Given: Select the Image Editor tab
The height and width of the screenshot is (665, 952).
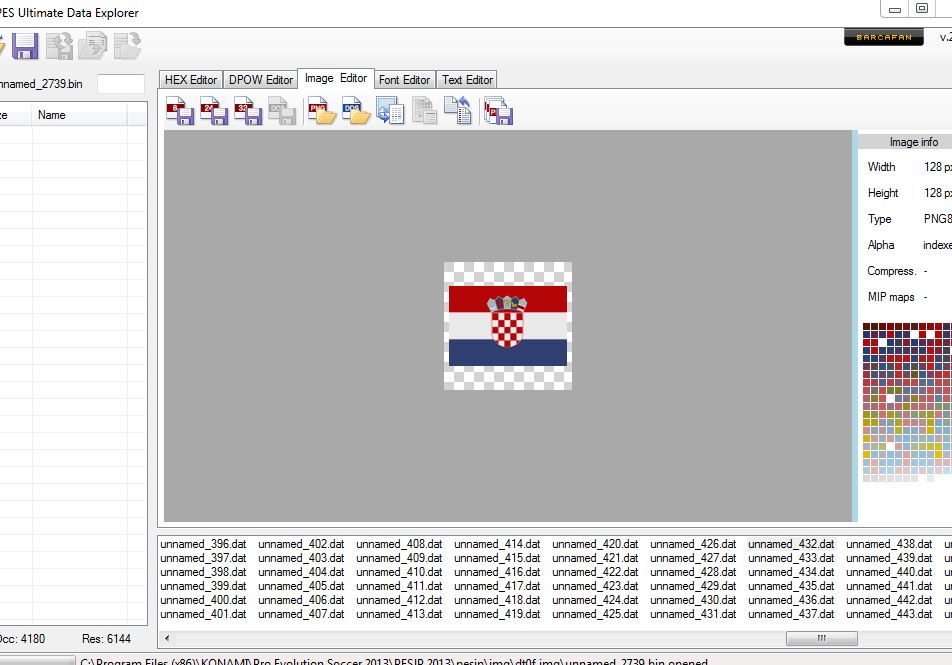Looking at the screenshot, I should (x=336, y=78).
